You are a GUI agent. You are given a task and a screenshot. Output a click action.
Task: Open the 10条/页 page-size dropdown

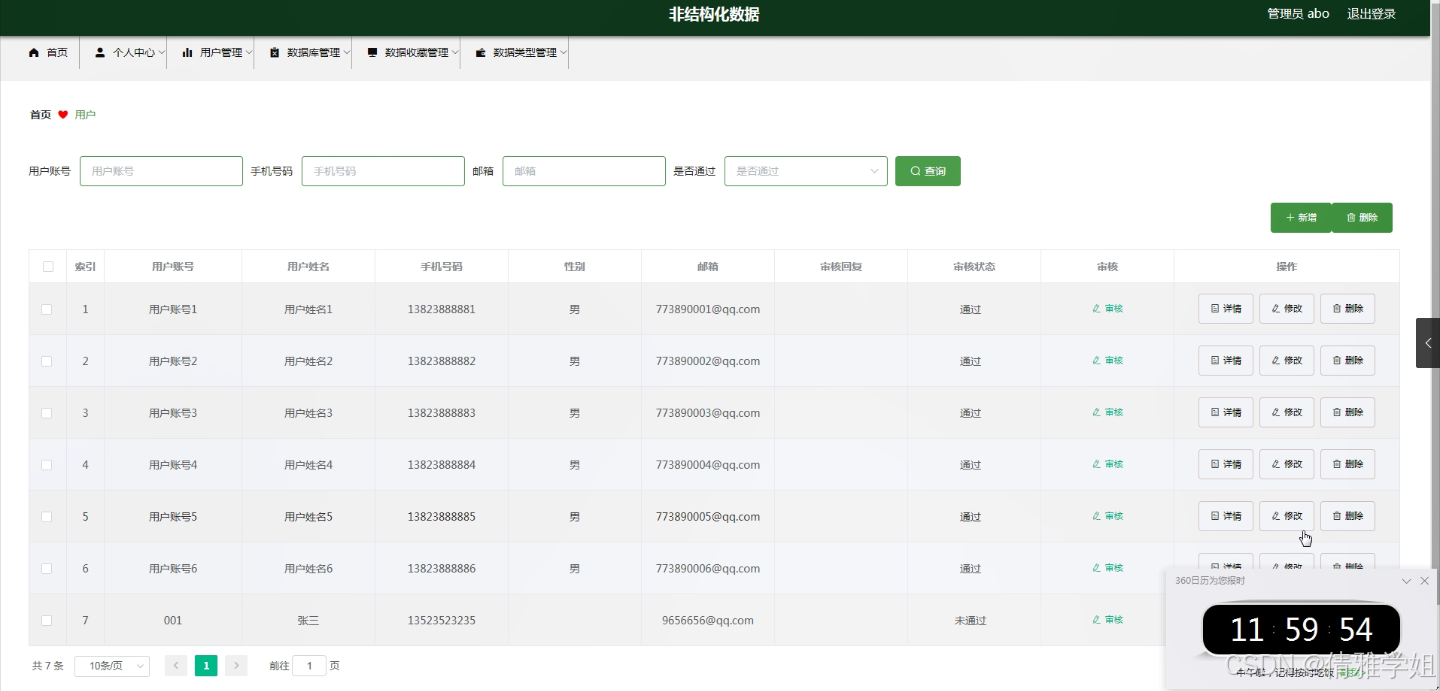pyautogui.click(x=111, y=665)
